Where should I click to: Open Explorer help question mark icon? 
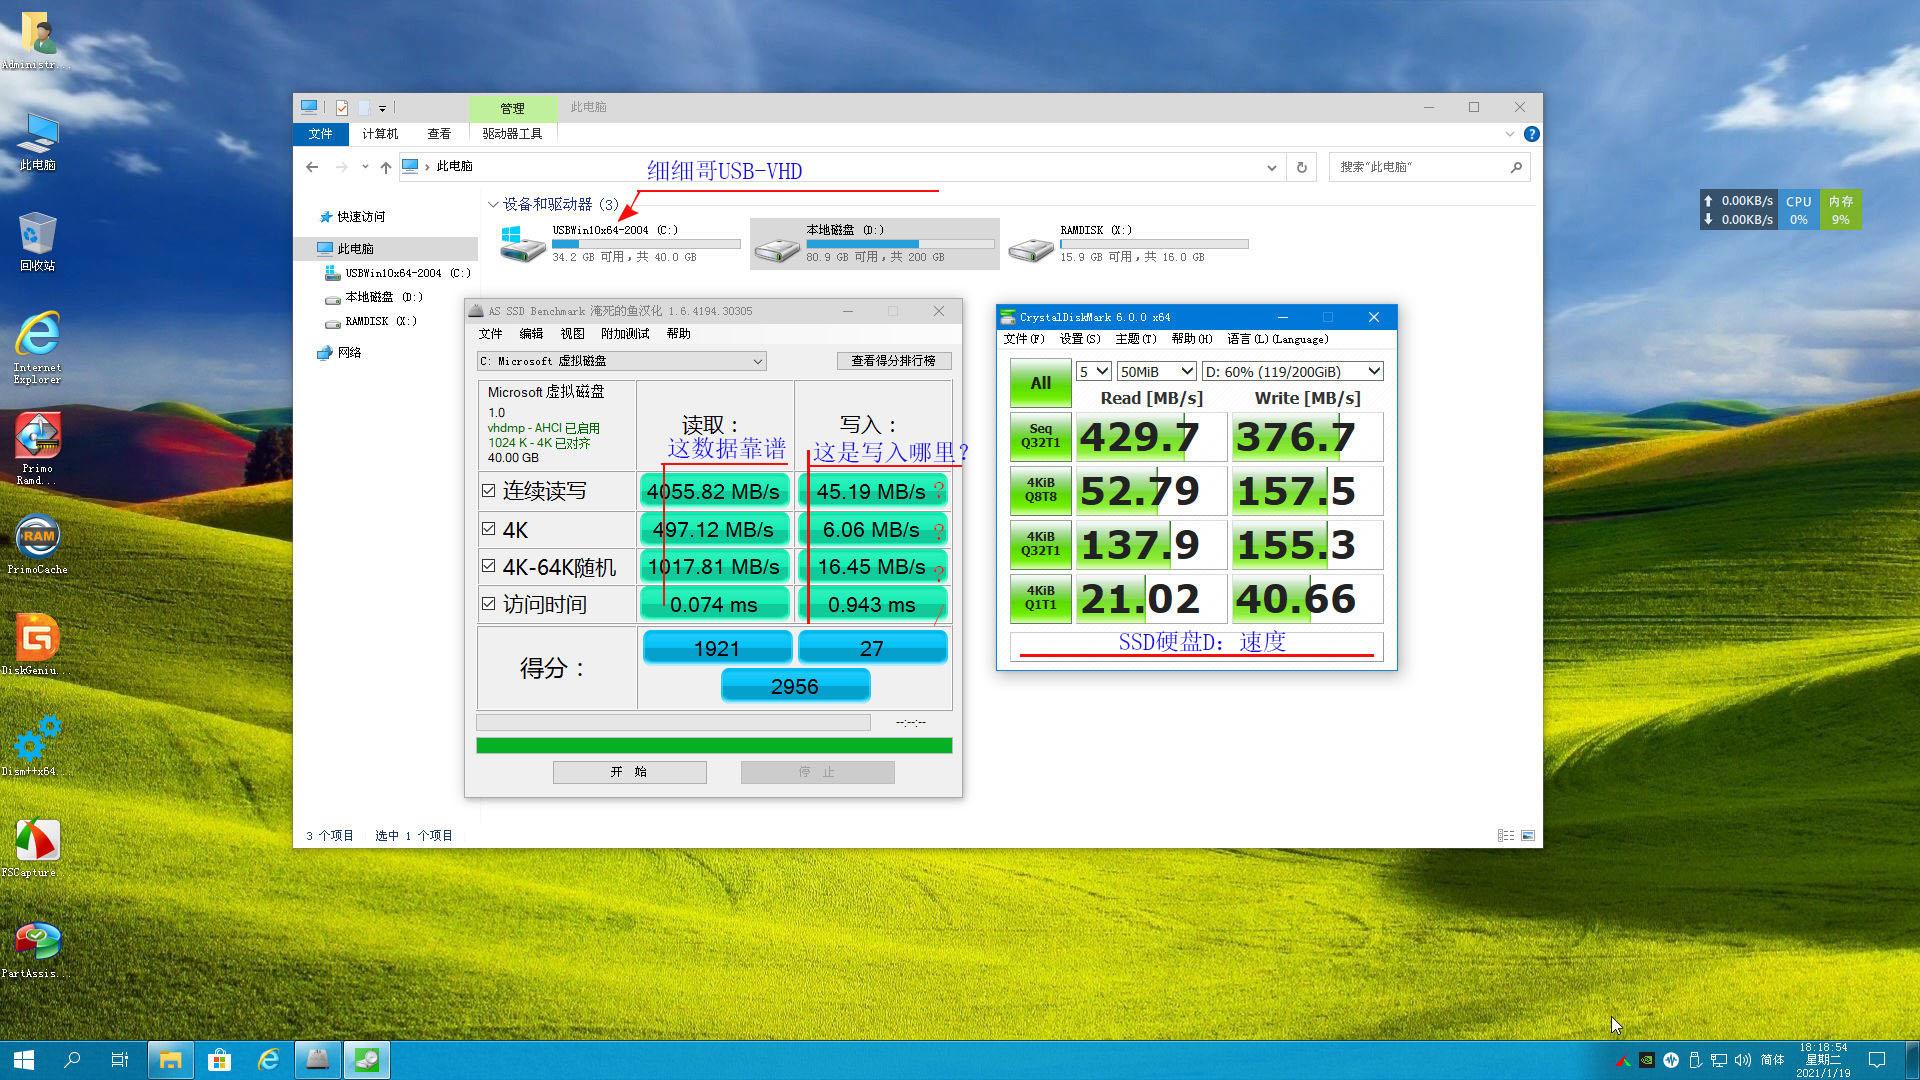(1531, 134)
